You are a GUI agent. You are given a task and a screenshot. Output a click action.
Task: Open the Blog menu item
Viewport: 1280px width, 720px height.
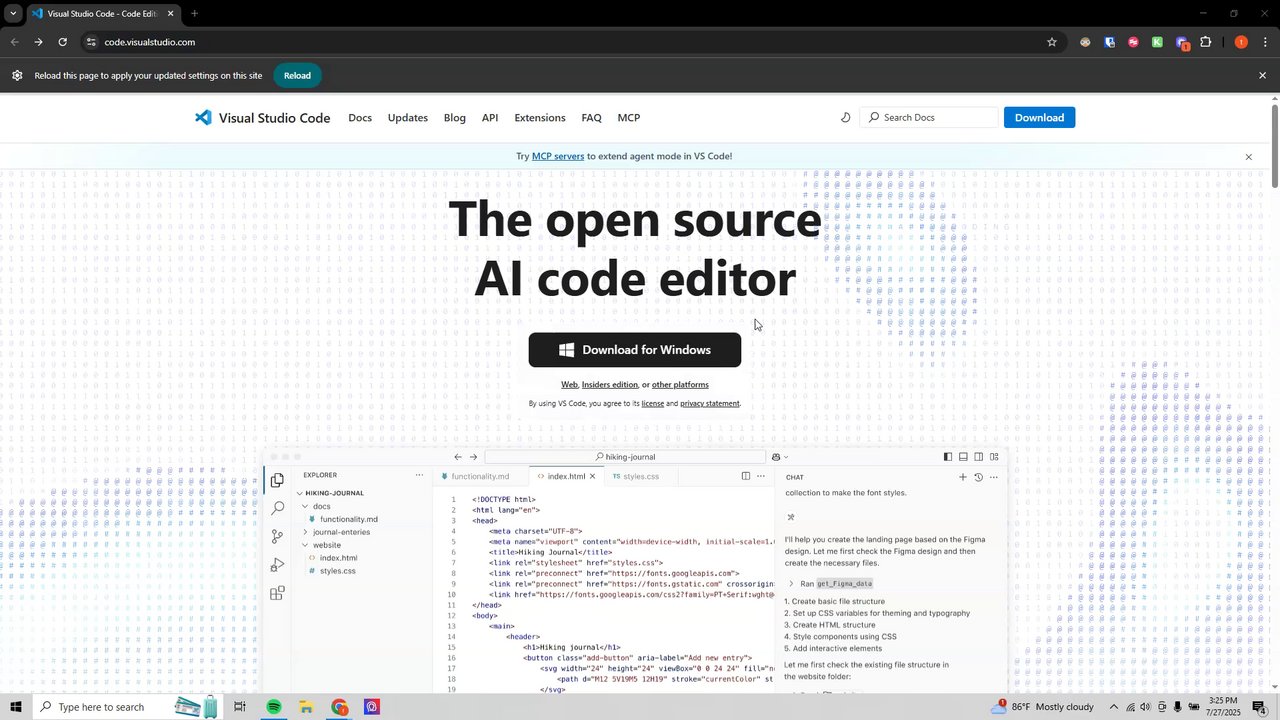coord(455,117)
